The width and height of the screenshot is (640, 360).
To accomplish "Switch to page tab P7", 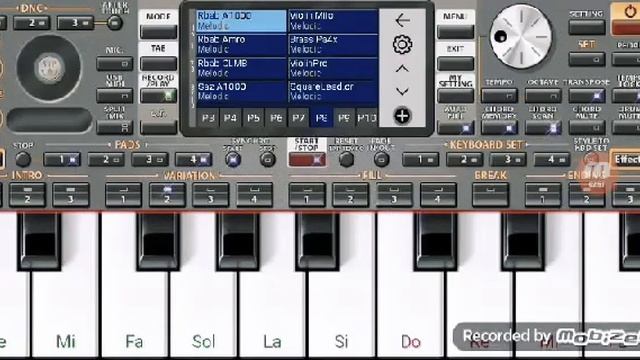I will tap(299, 118).
